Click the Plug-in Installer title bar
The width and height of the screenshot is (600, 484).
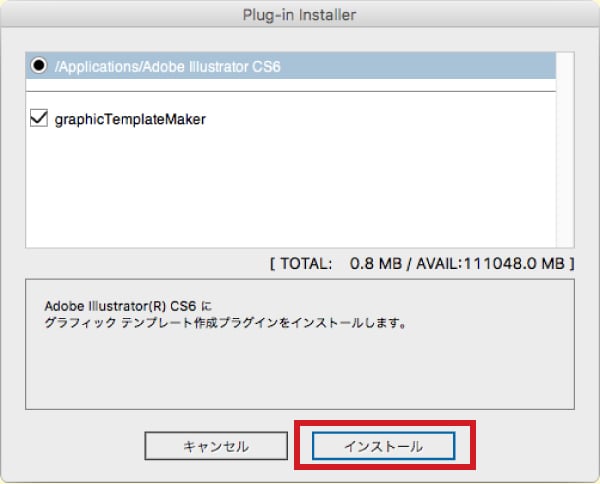coord(300,15)
